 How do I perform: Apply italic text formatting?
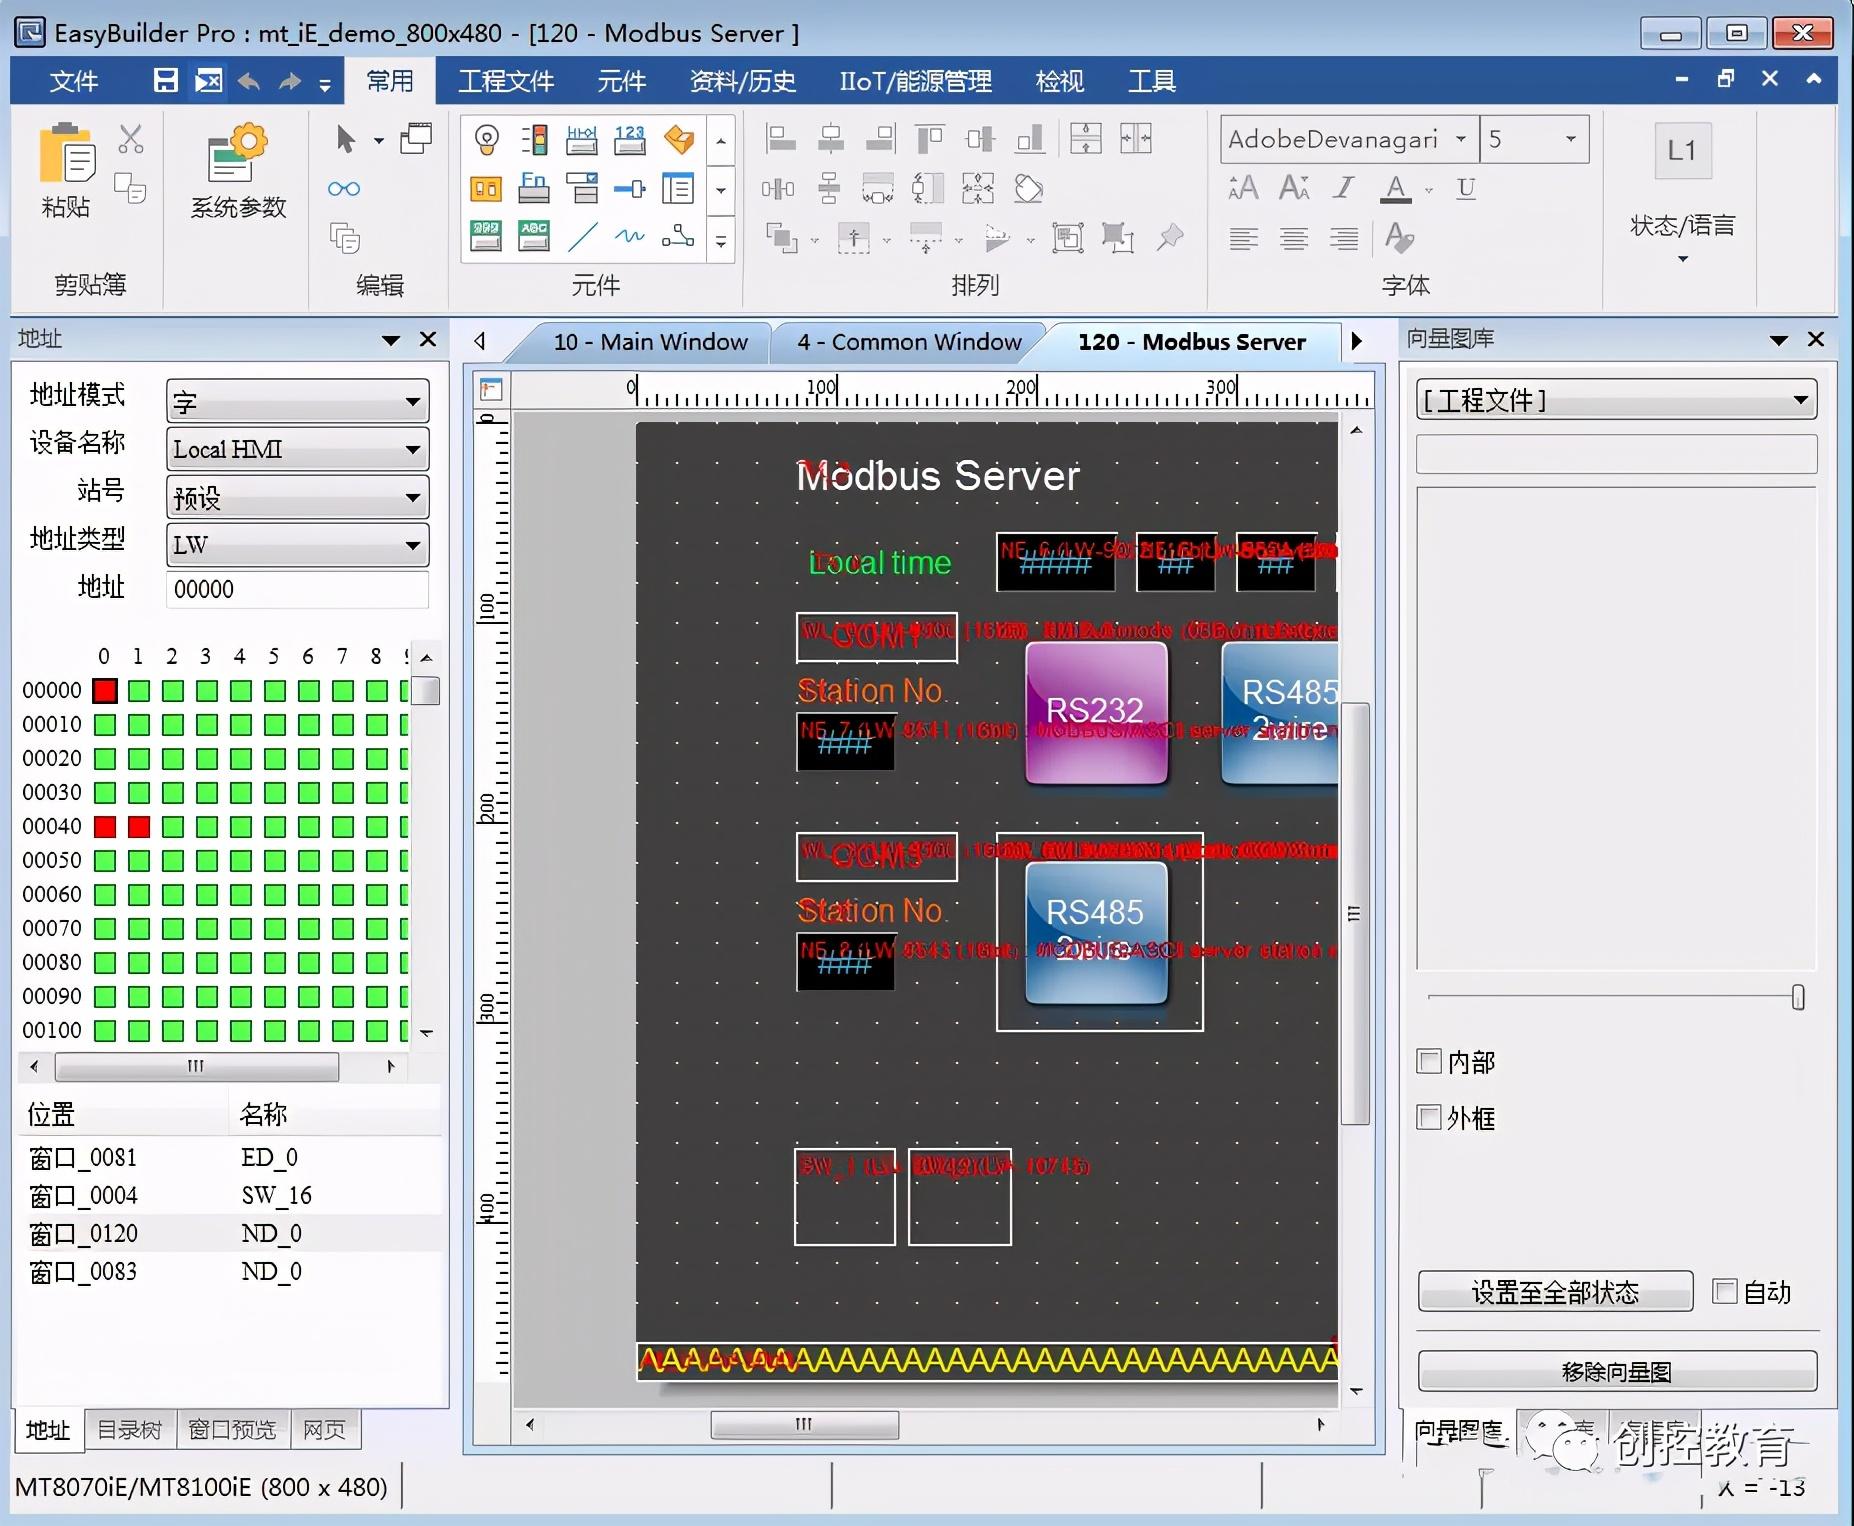[x=1344, y=188]
